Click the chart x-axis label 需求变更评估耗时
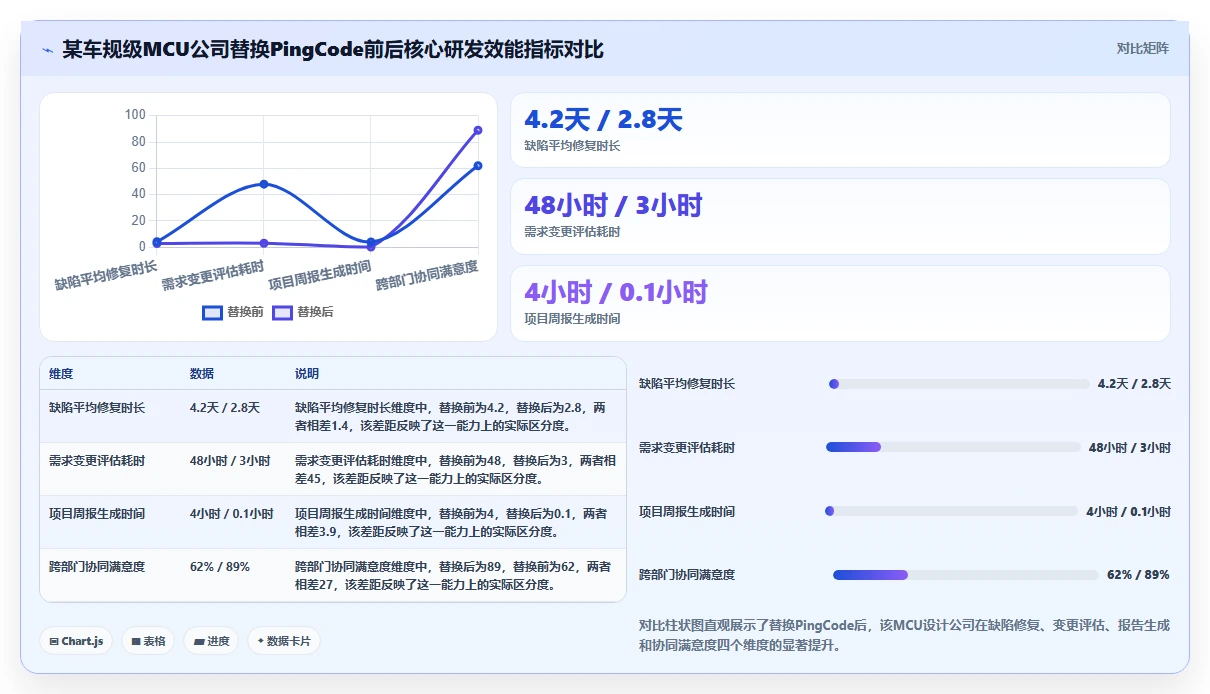Viewport: 1210px width, 694px height. [x=213, y=274]
